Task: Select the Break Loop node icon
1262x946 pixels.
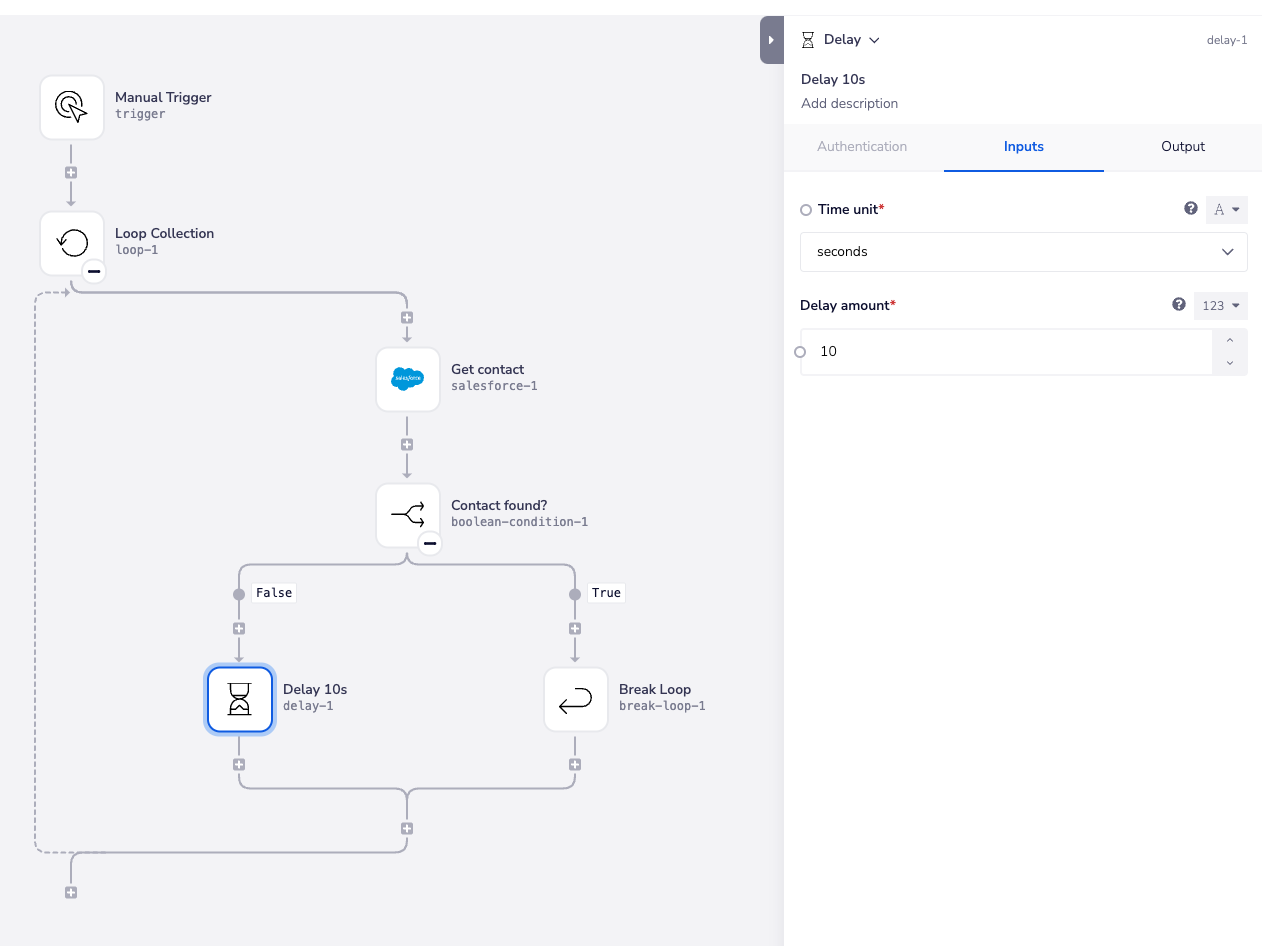Action: 576,700
